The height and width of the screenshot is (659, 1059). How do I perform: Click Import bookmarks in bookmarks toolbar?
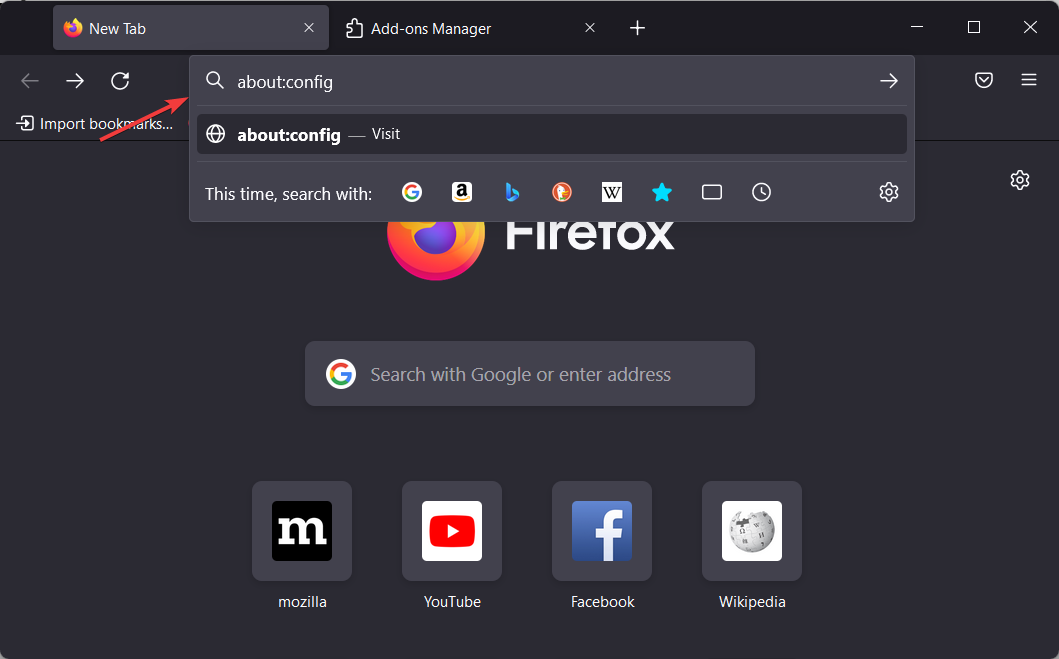tap(95, 124)
